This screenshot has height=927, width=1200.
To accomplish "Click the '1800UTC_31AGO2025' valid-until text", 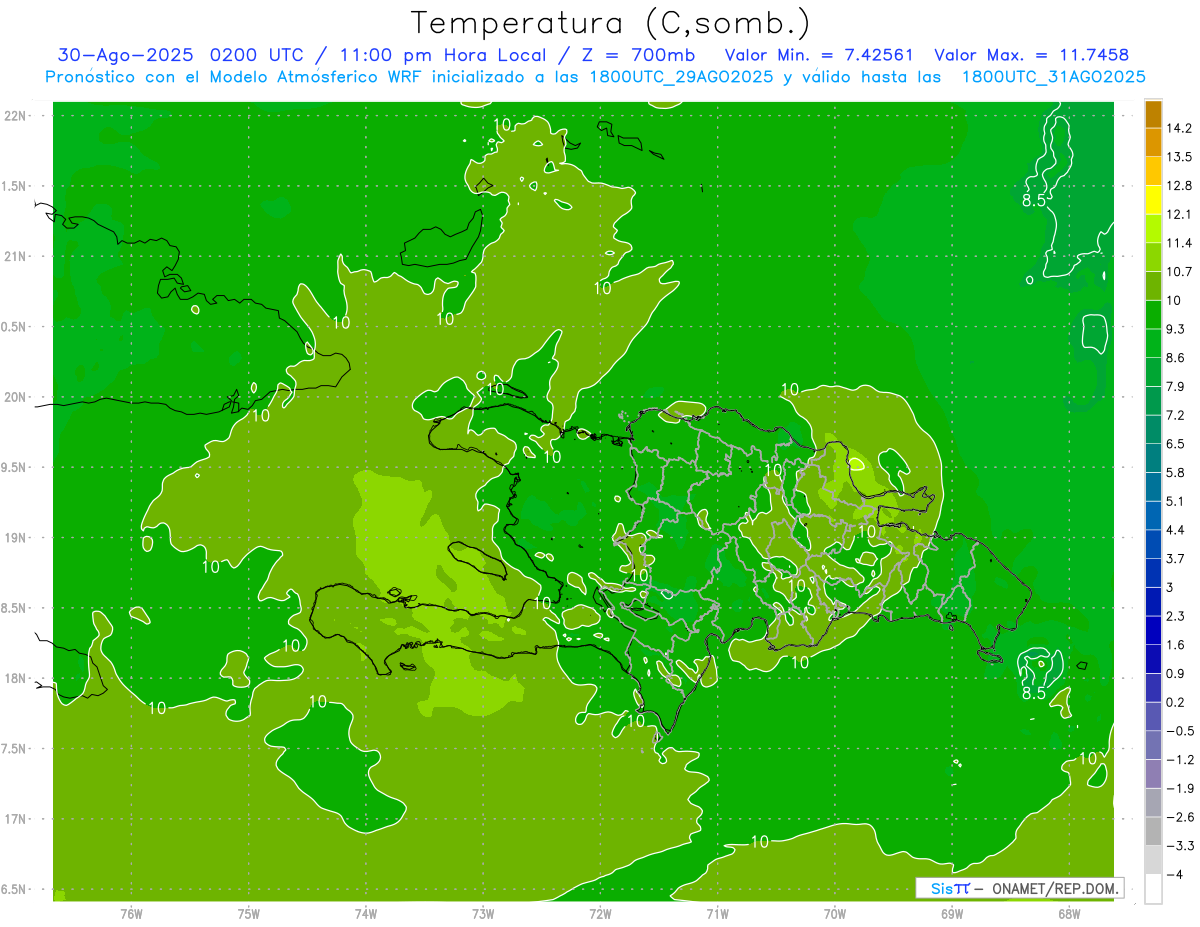I will (x=1053, y=77).
